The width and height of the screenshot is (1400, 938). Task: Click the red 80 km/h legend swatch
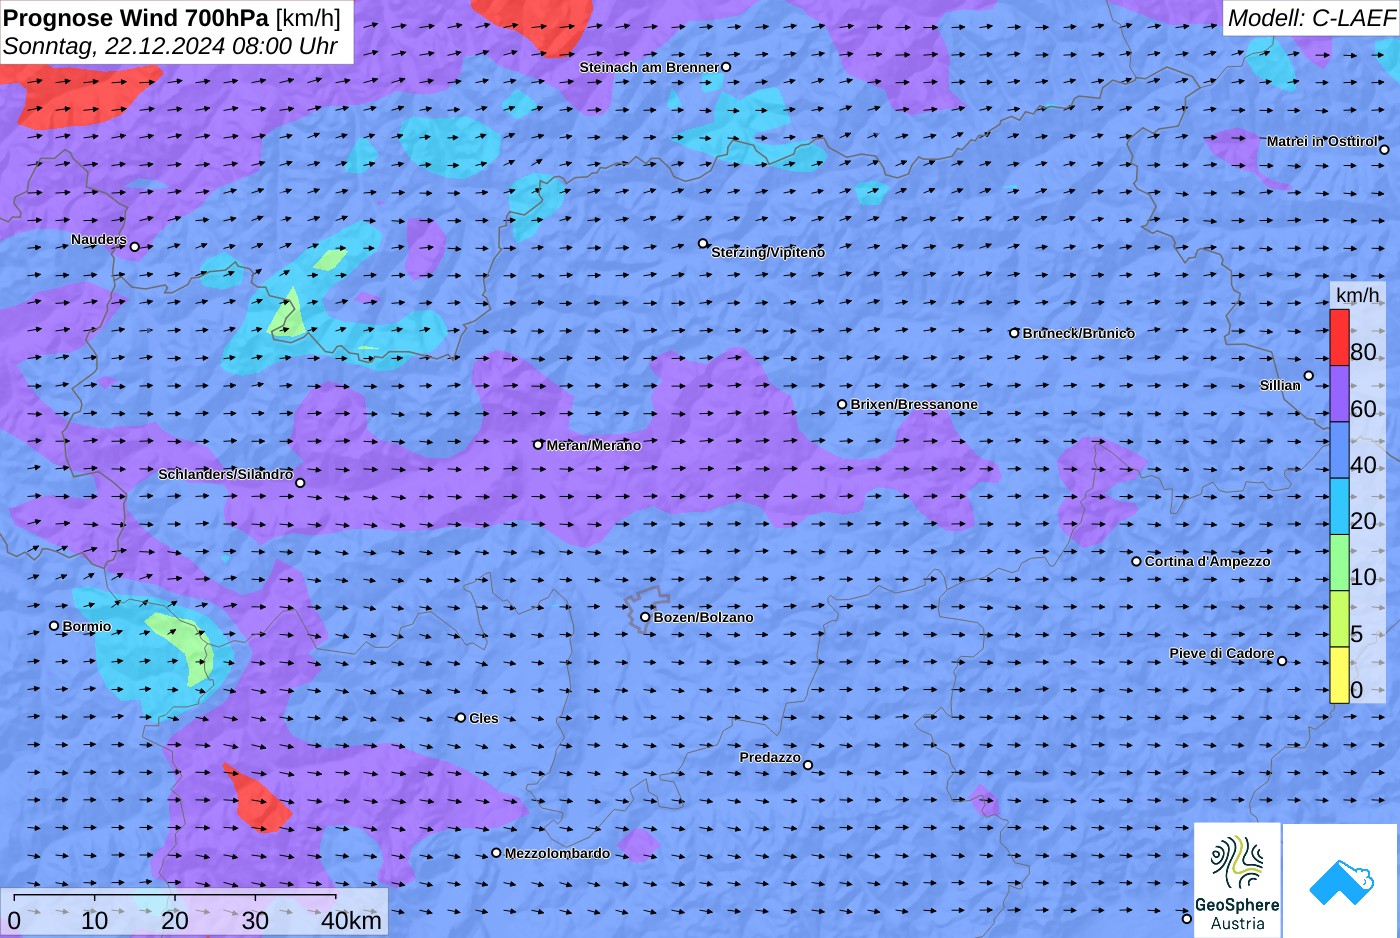click(x=1339, y=337)
